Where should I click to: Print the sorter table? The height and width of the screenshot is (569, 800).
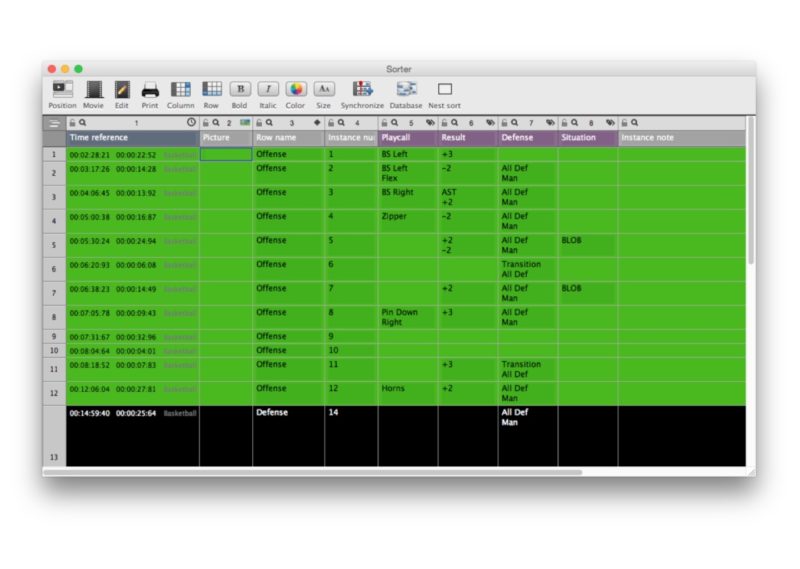pos(150,90)
